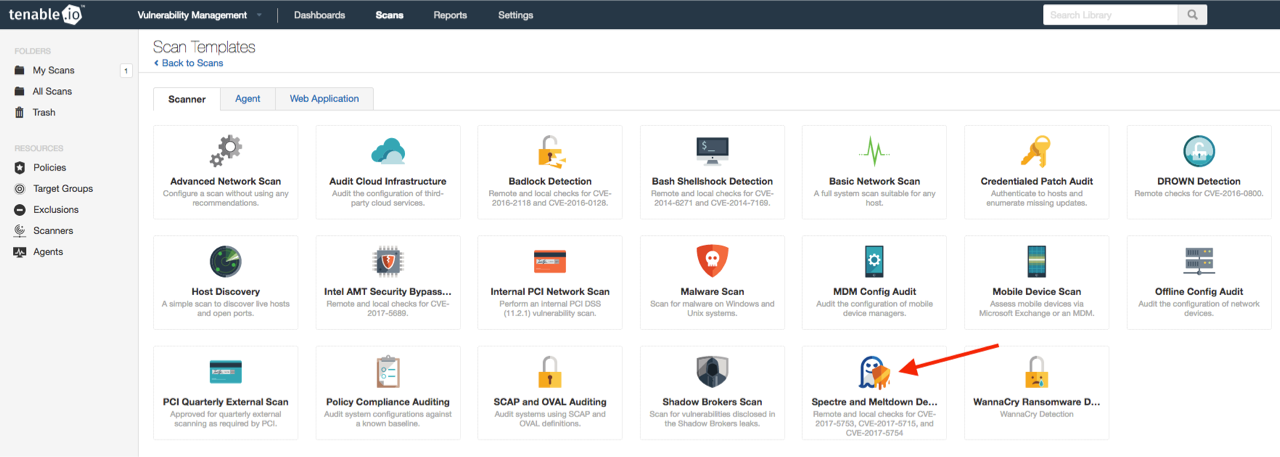Click the MDM Config Audit phone icon
The image size is (1280, 457).
coord(874,262)
